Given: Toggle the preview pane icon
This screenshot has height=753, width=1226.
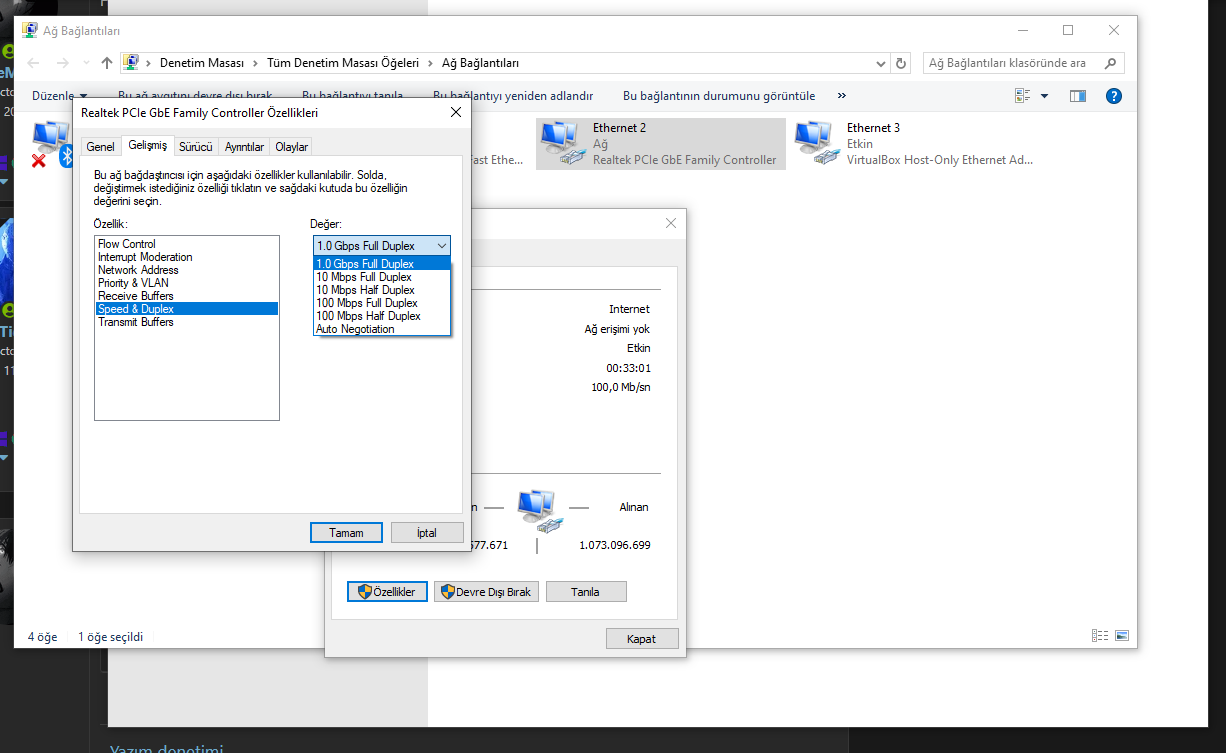Looking at the screenshot, I should (1077, 96).
